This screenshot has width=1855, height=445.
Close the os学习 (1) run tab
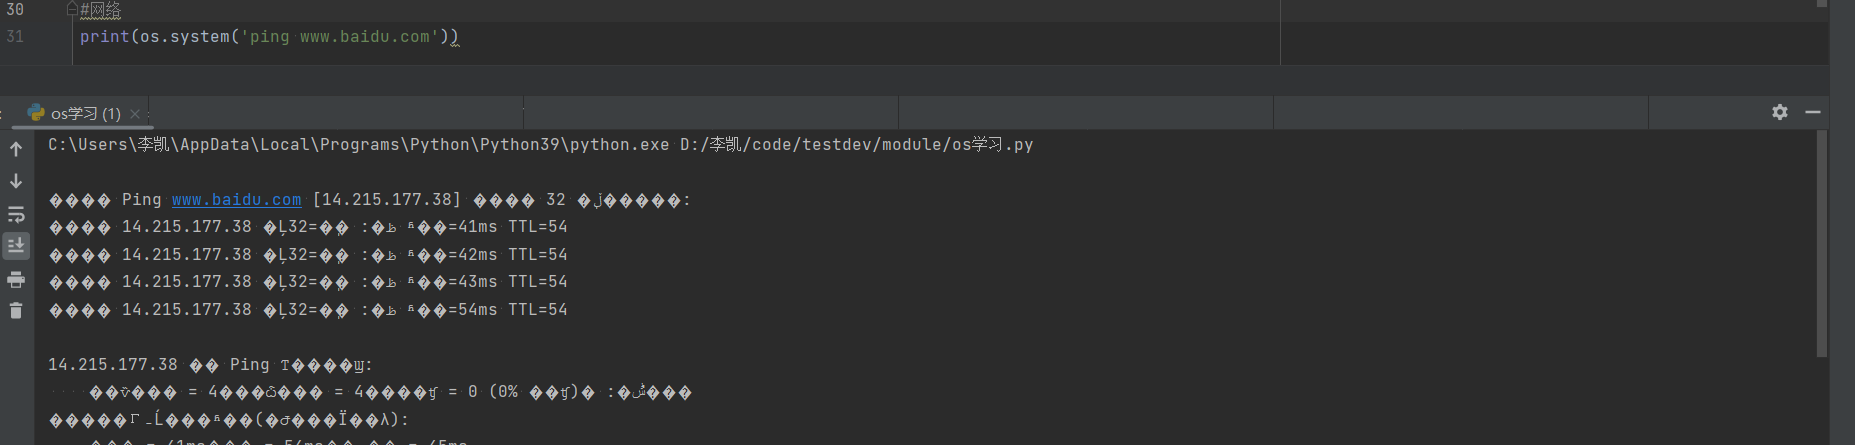(x=135, y=113)
